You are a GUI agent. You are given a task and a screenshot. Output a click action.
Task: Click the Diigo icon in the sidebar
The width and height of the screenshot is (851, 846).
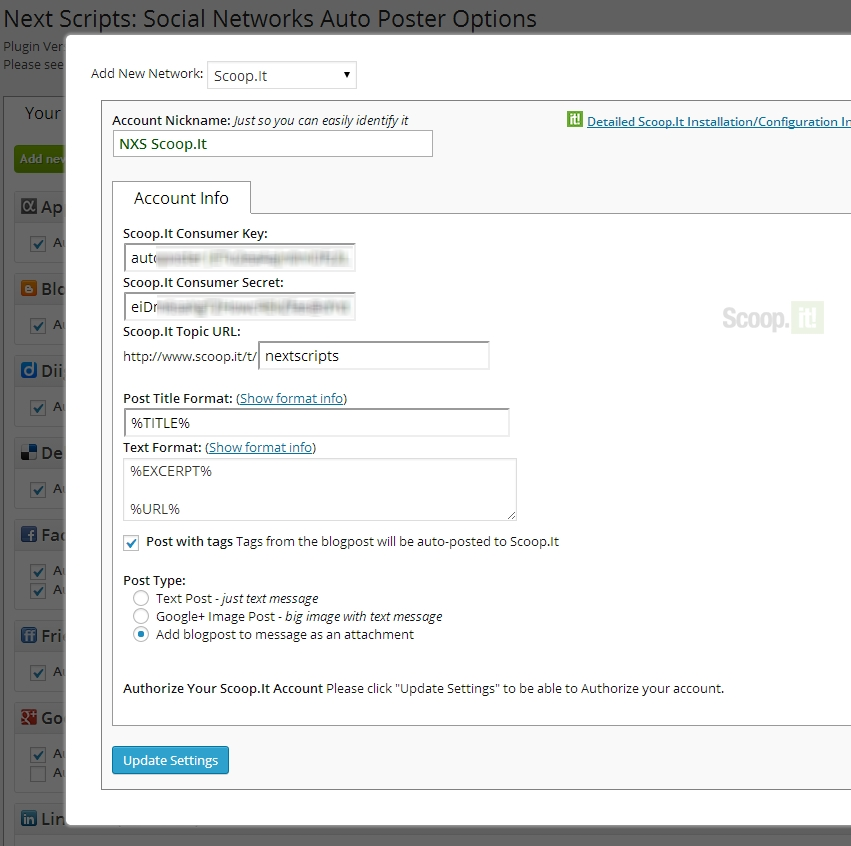tap(28, 370)
